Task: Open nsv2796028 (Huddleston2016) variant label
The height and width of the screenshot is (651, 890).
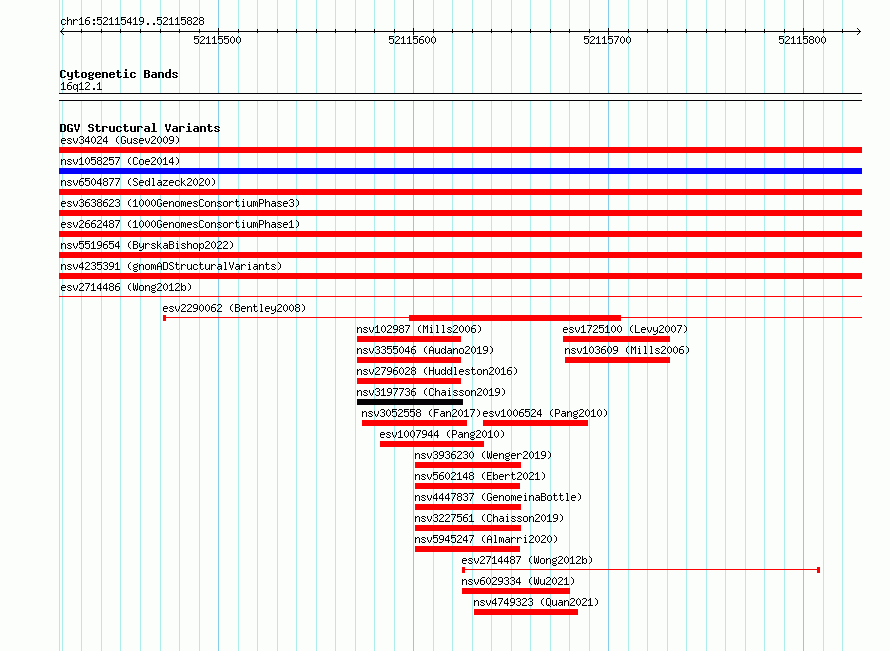Action: click(437, 371)
